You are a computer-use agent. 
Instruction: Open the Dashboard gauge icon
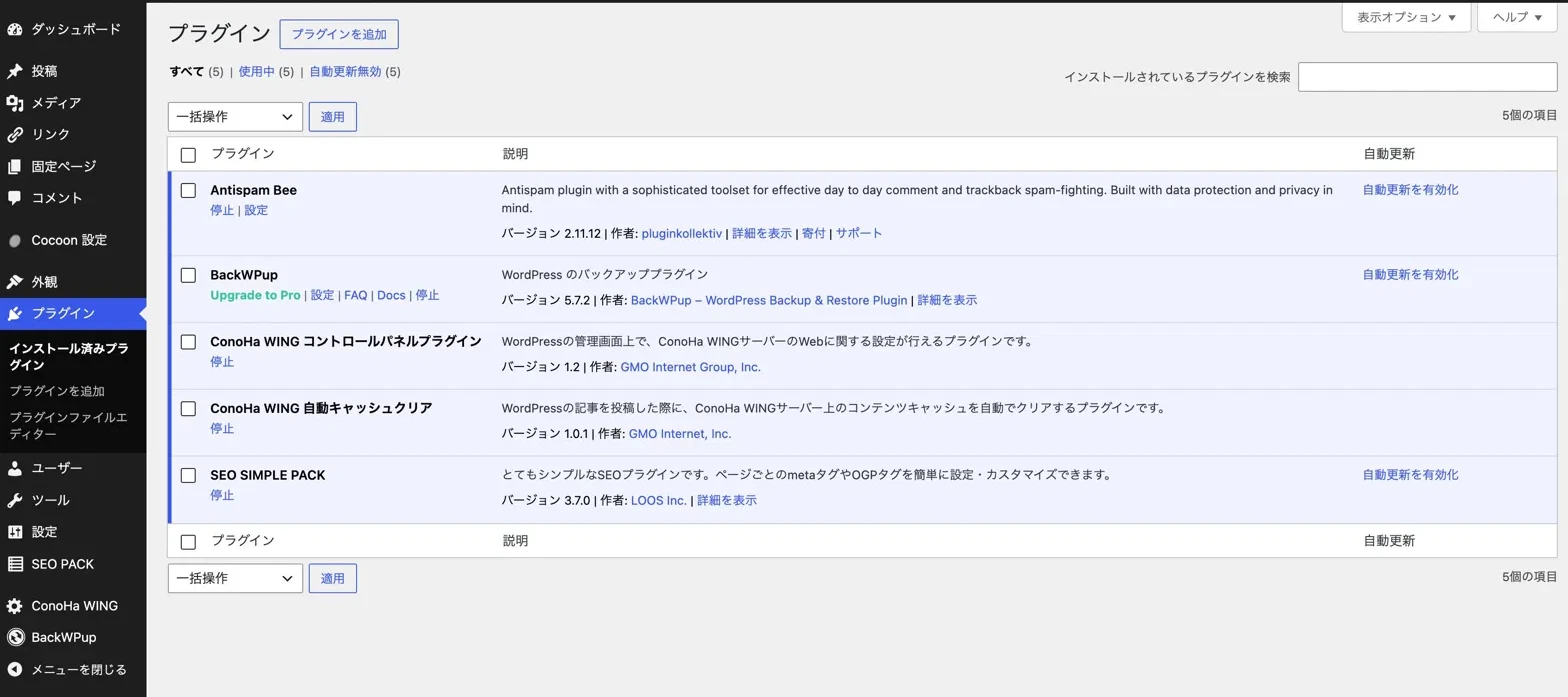(15, 29)
